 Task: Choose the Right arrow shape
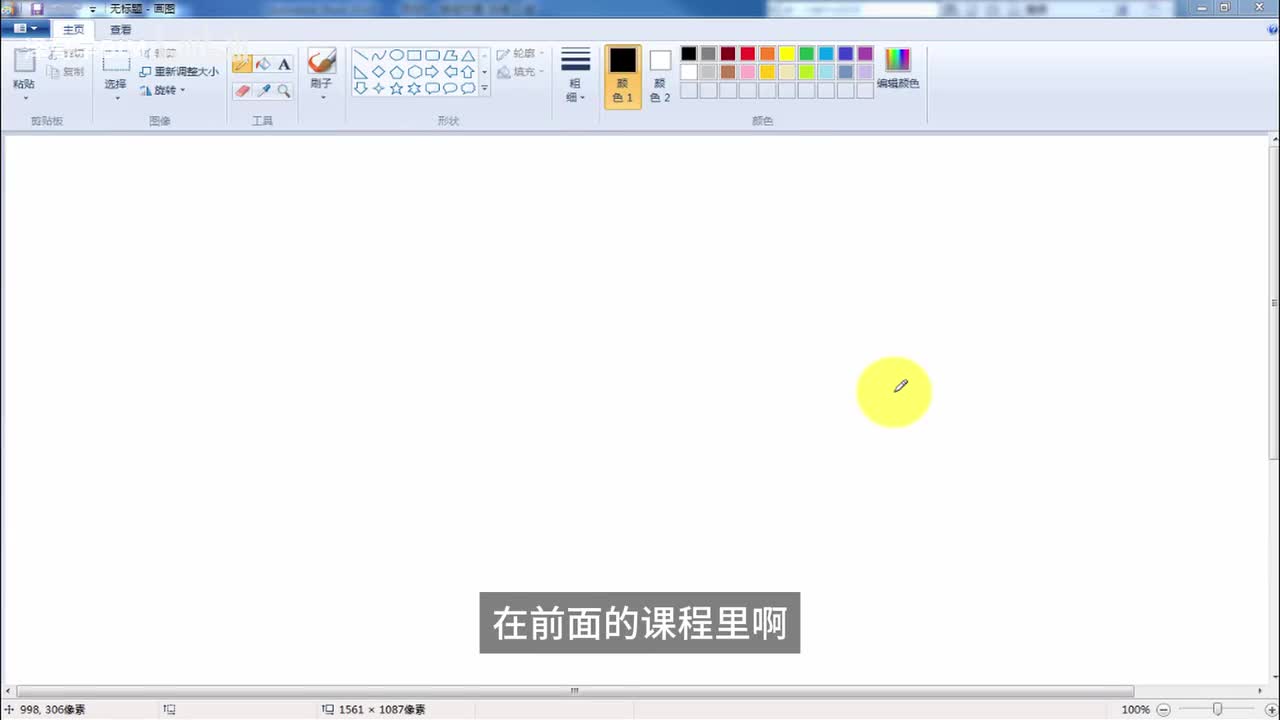(x=432, y=72)
